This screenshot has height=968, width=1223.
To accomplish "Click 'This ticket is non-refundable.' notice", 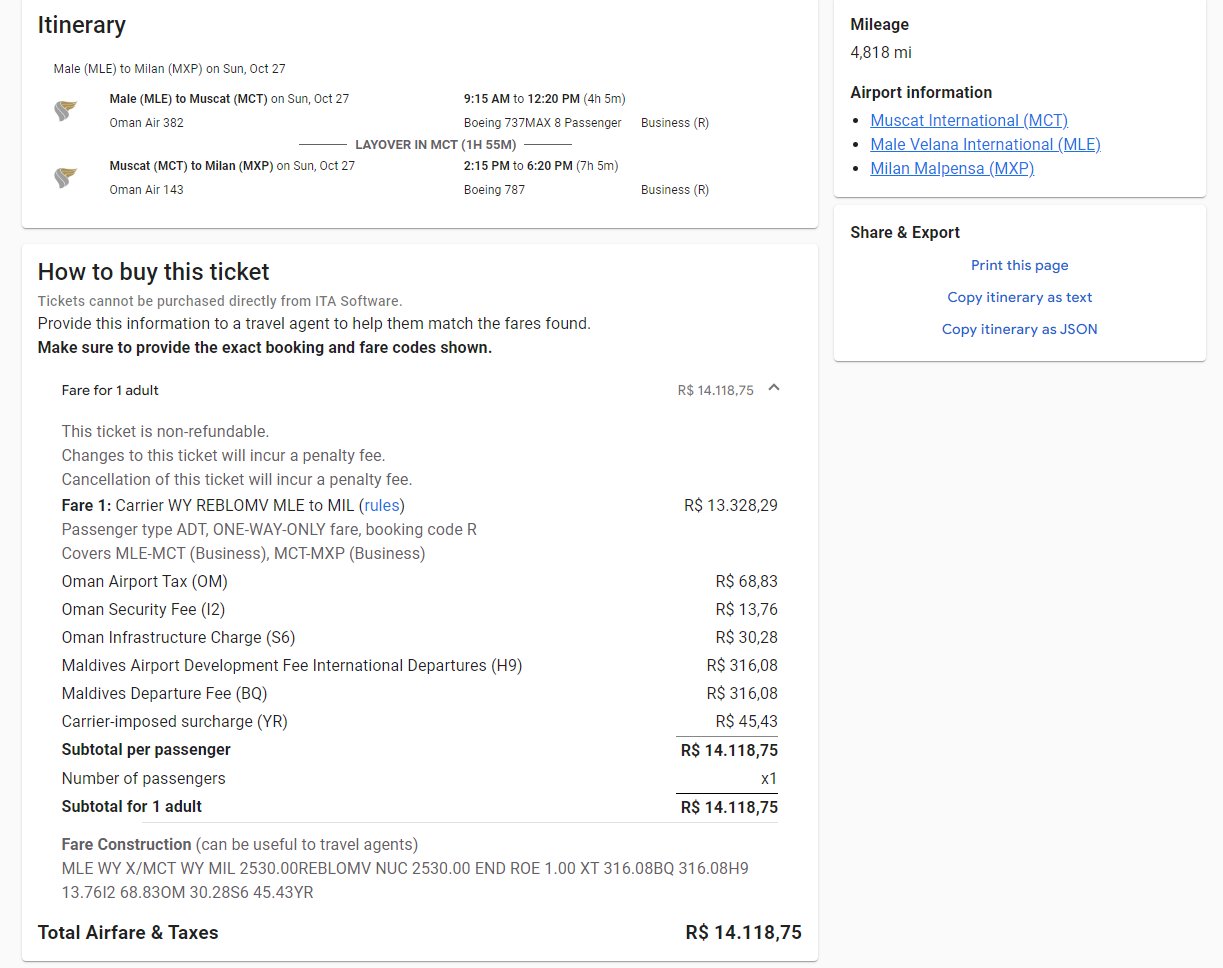I will coord(165,432).
